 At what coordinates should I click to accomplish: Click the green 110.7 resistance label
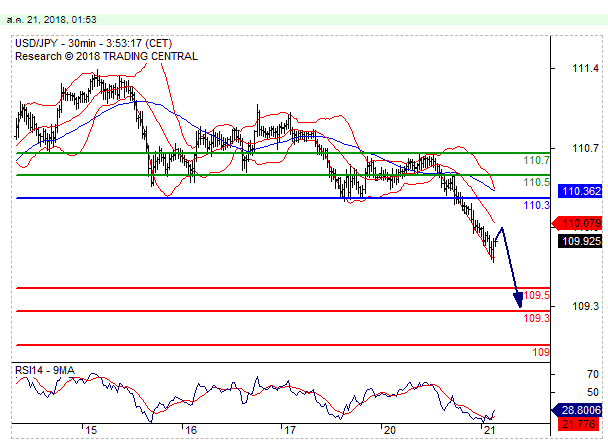pos(536,160)
